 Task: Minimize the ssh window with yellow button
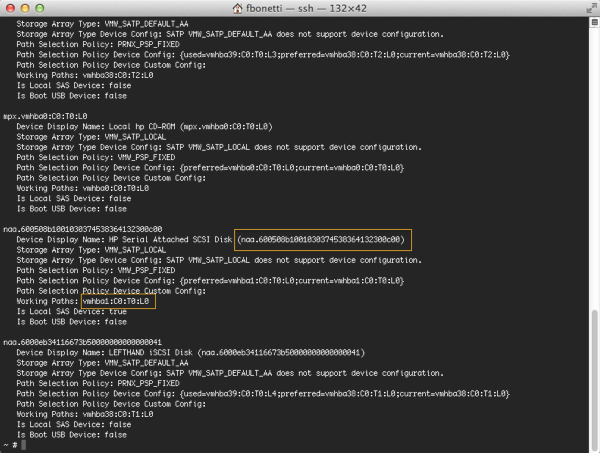(x=25, y=8)
